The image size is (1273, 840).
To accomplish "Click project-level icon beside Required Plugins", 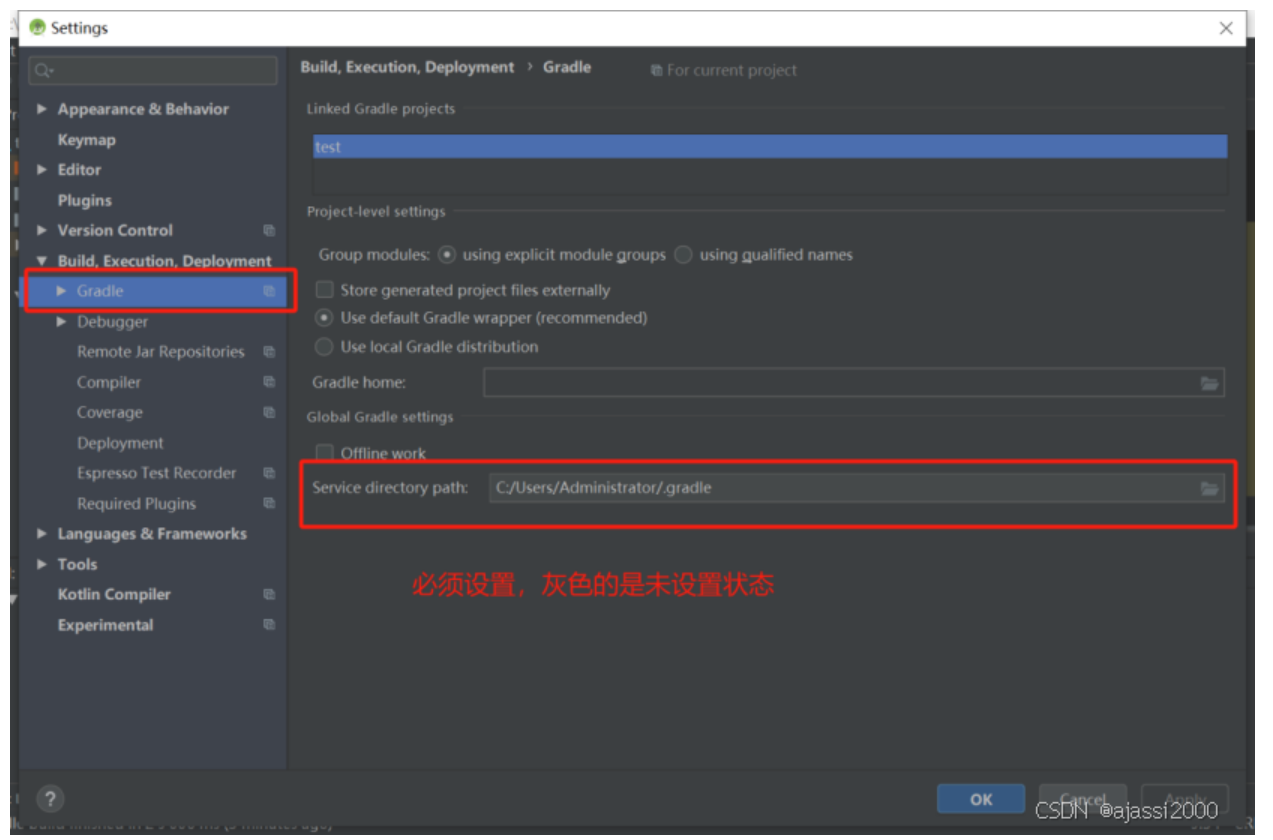I will [269, 503].
